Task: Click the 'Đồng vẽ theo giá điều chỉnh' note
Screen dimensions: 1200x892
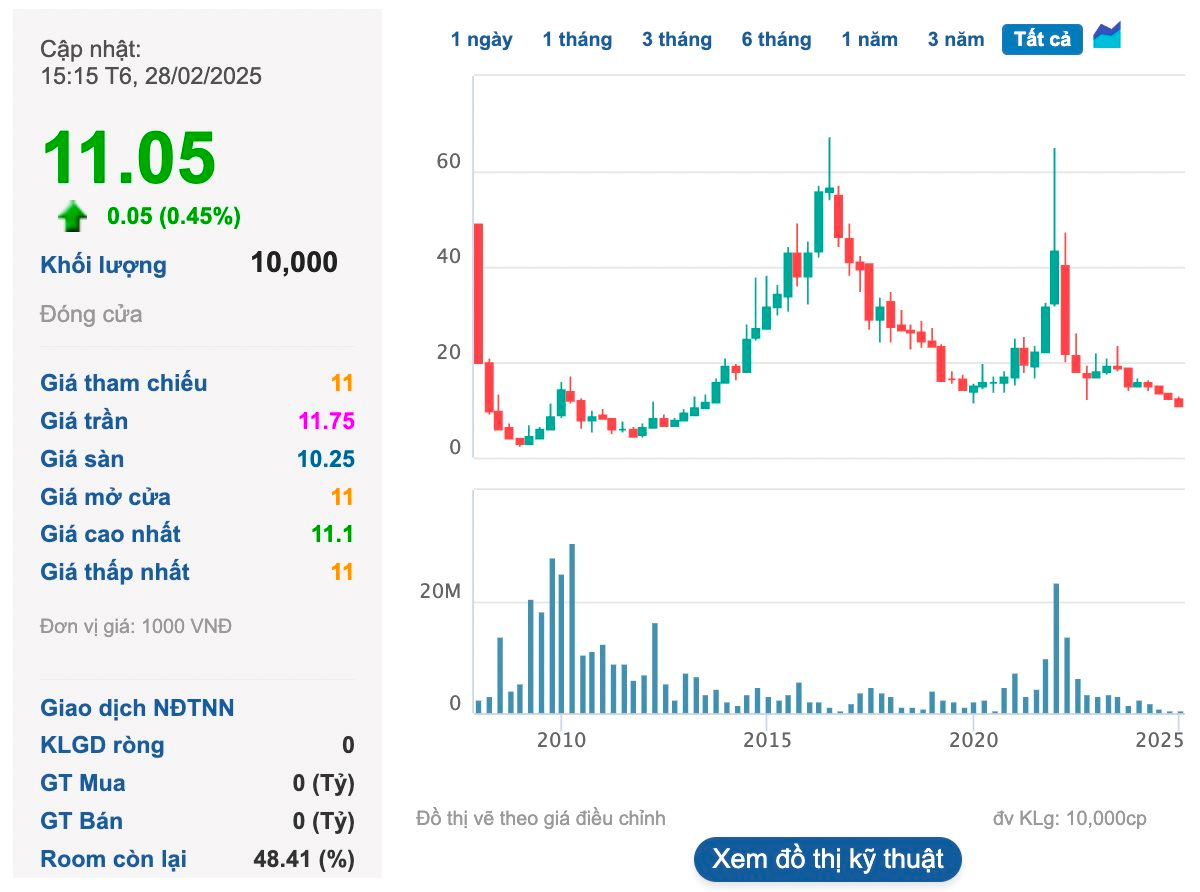Action: pos(541,818)
